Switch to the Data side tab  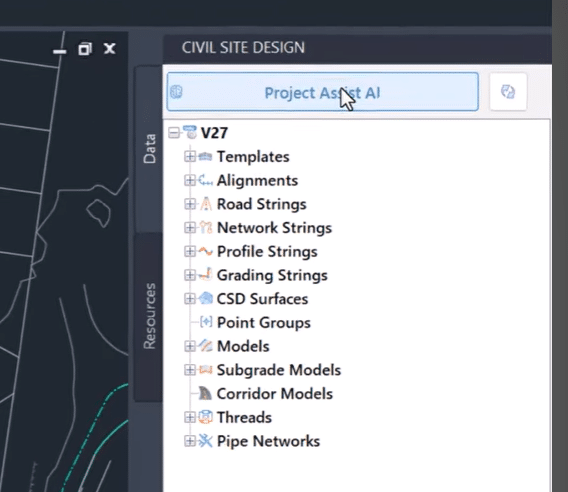pyautogui.click(x=149, y=149)
